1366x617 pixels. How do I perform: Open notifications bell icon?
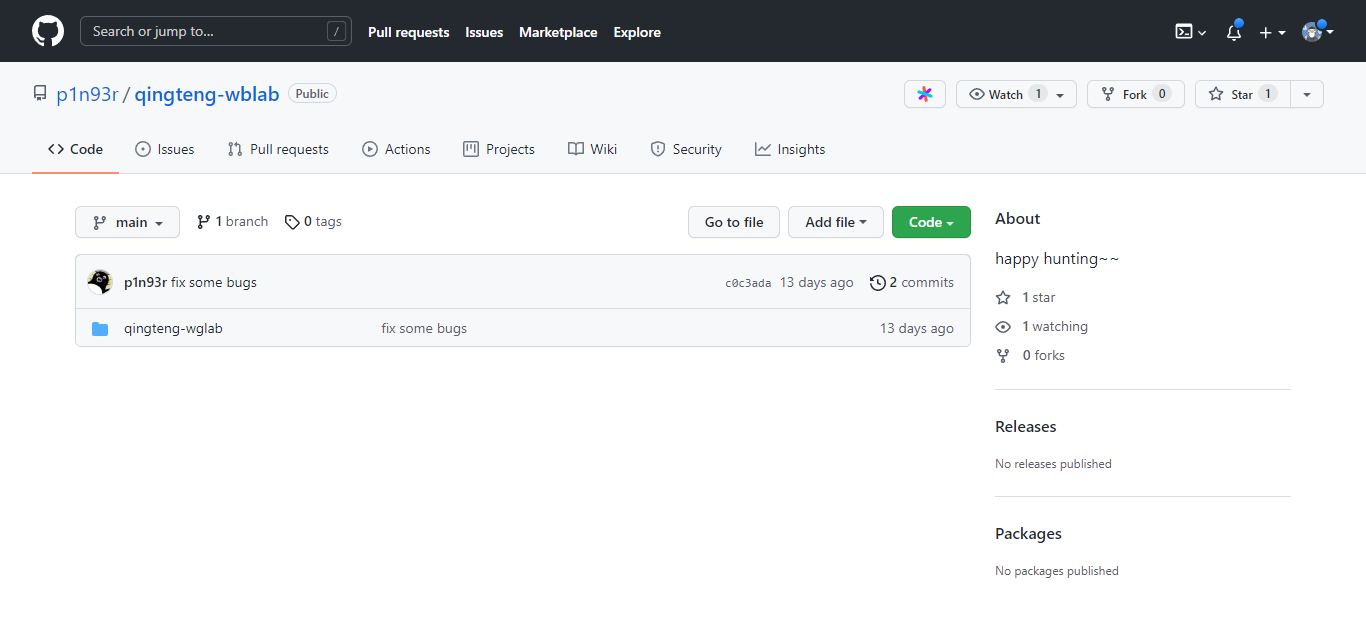coord(1234,32)
